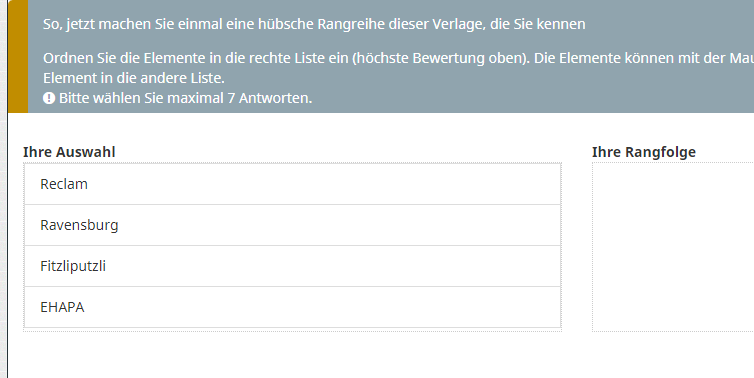
Task: Pick the EHAPA entry
Action: click(292, 307)
